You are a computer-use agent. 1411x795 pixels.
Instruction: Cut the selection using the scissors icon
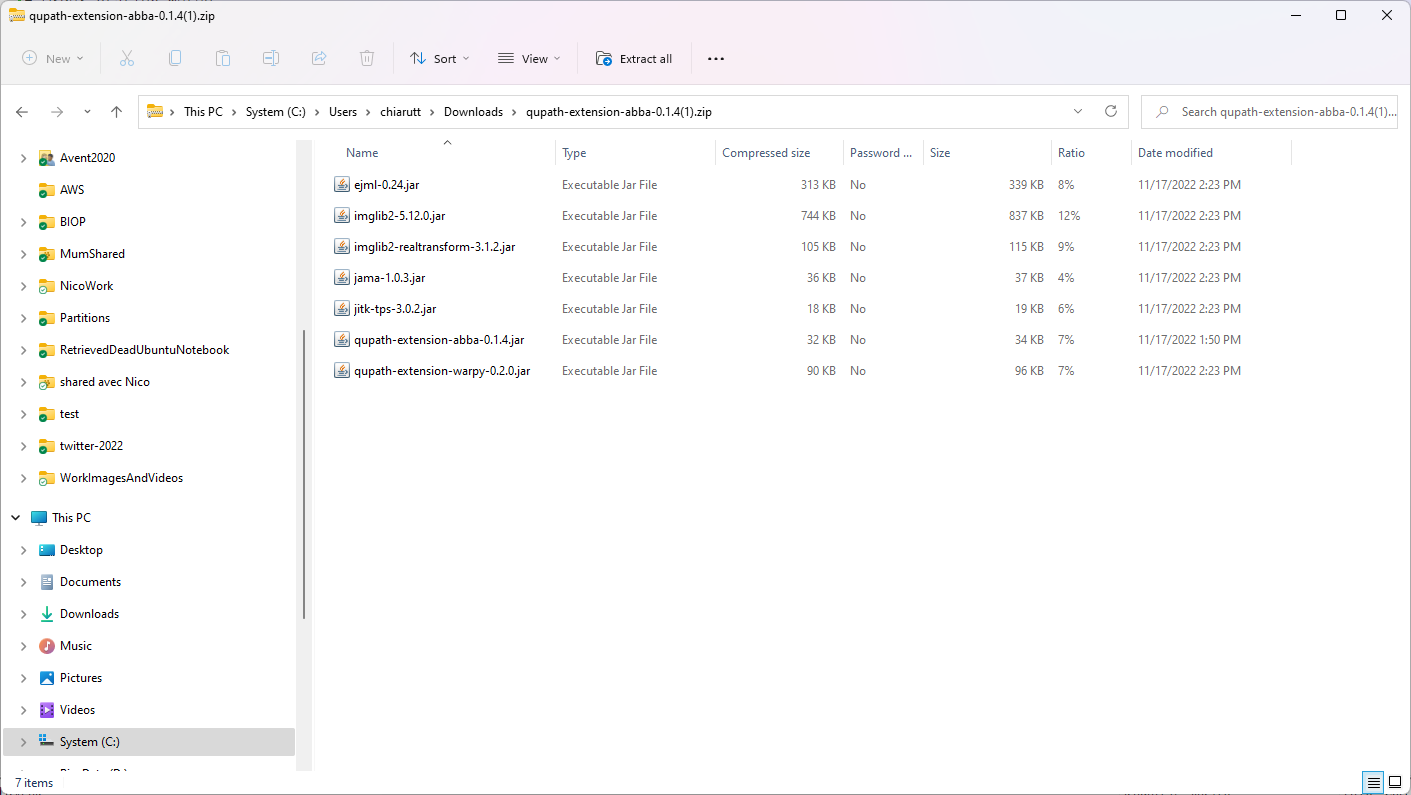[x=126, y=58]
